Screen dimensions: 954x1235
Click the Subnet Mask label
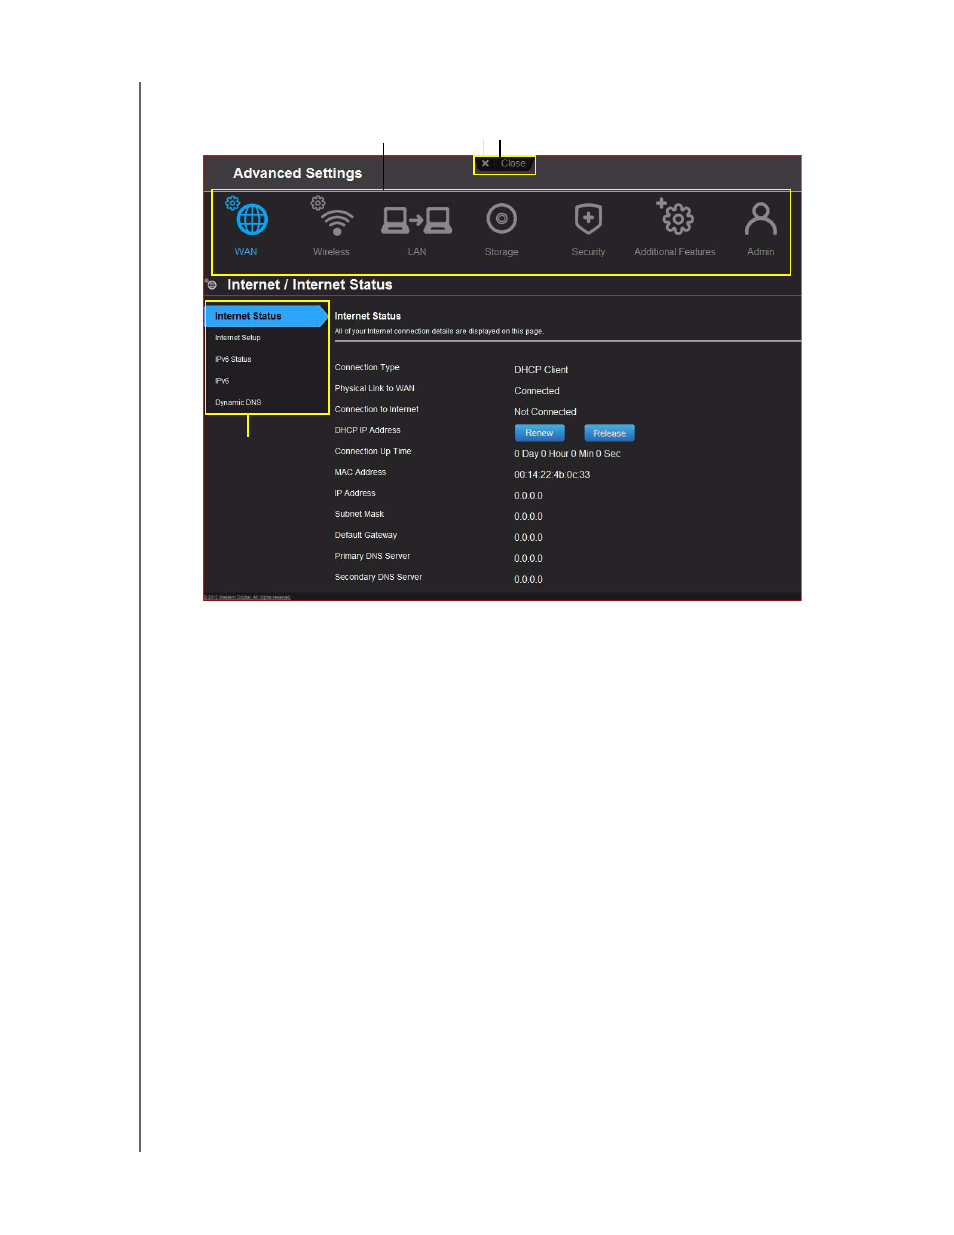359,514
